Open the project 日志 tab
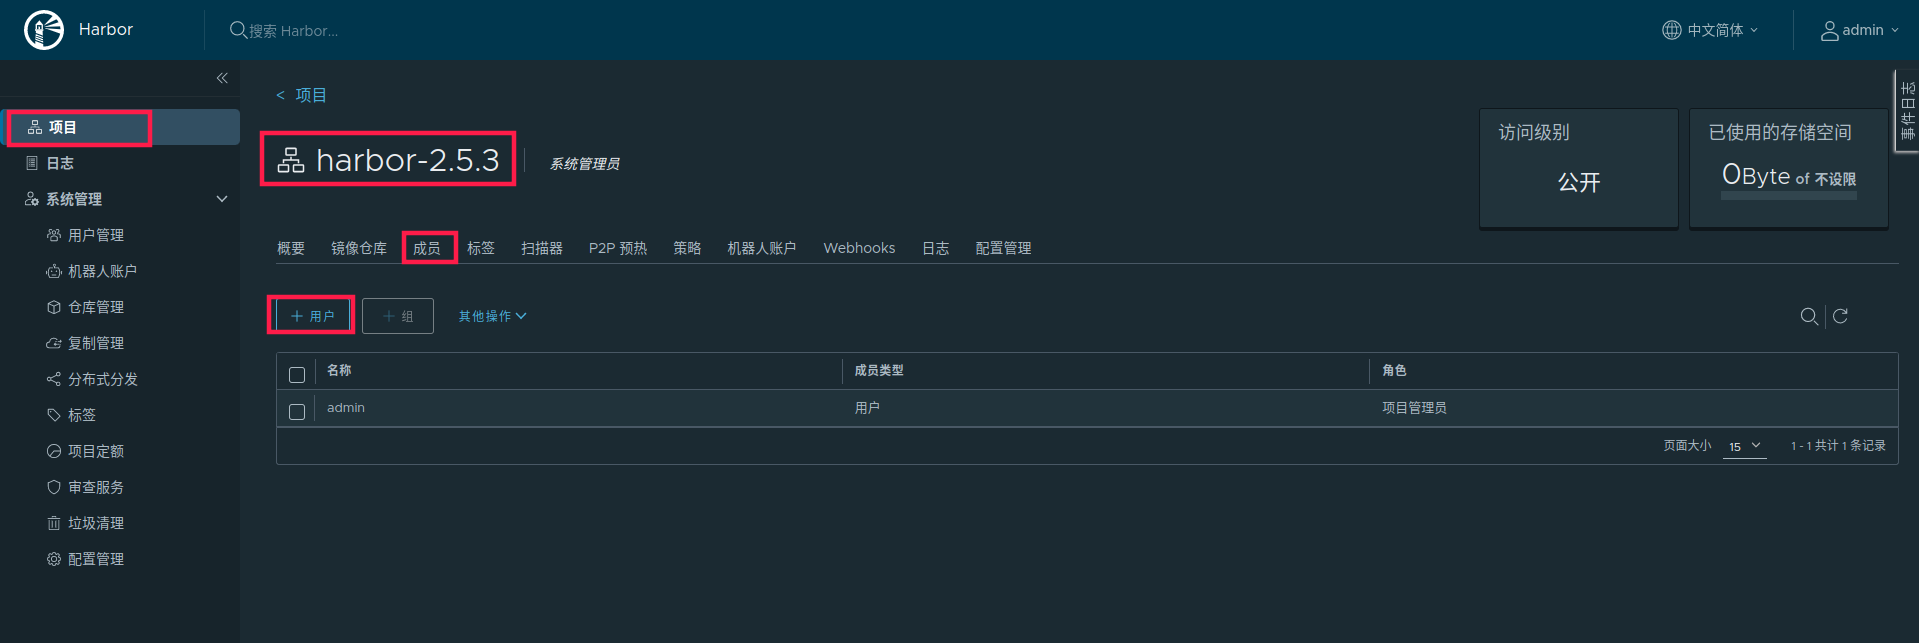 pos(936,248)
